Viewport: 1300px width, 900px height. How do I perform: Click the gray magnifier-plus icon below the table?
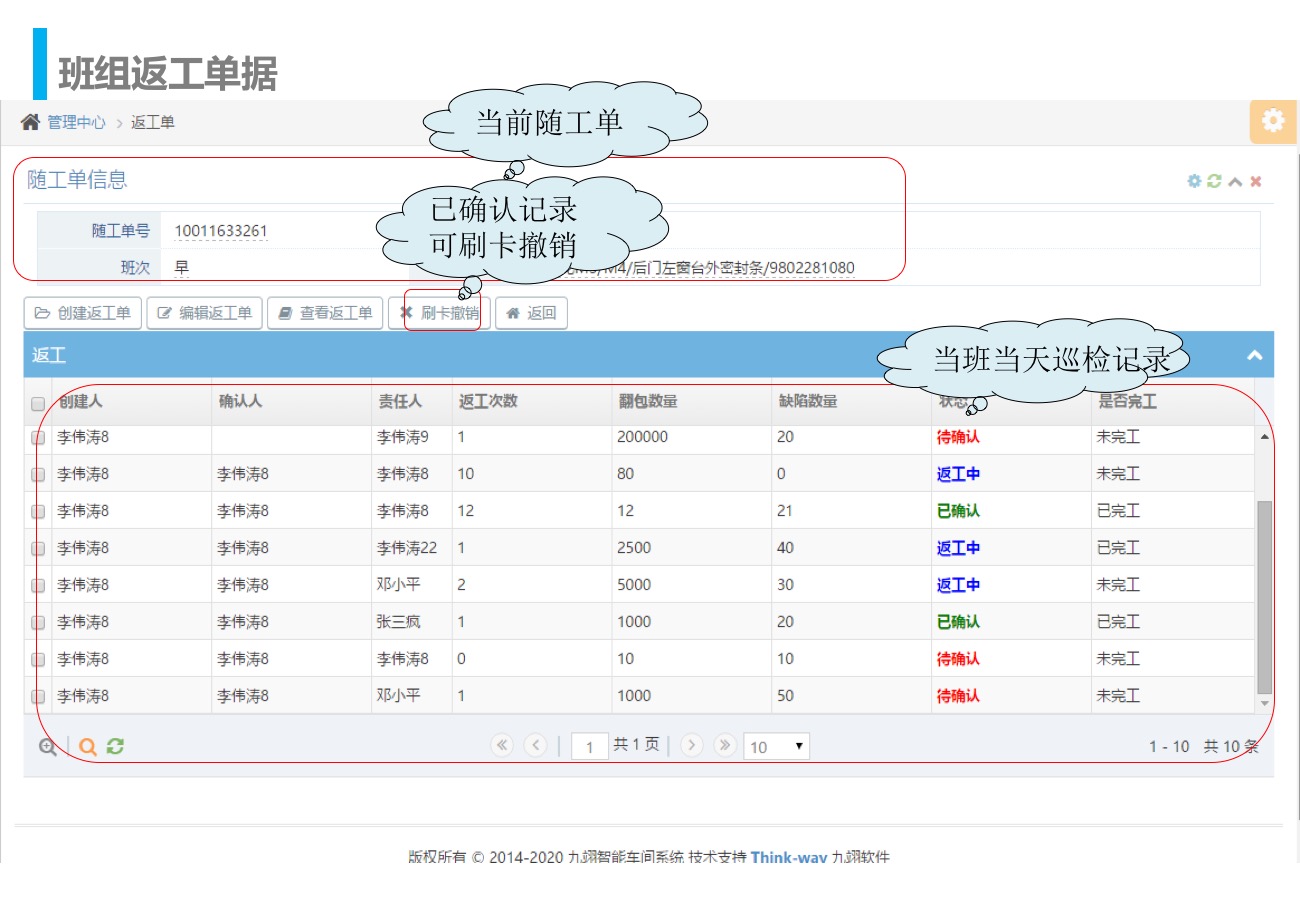47,746
